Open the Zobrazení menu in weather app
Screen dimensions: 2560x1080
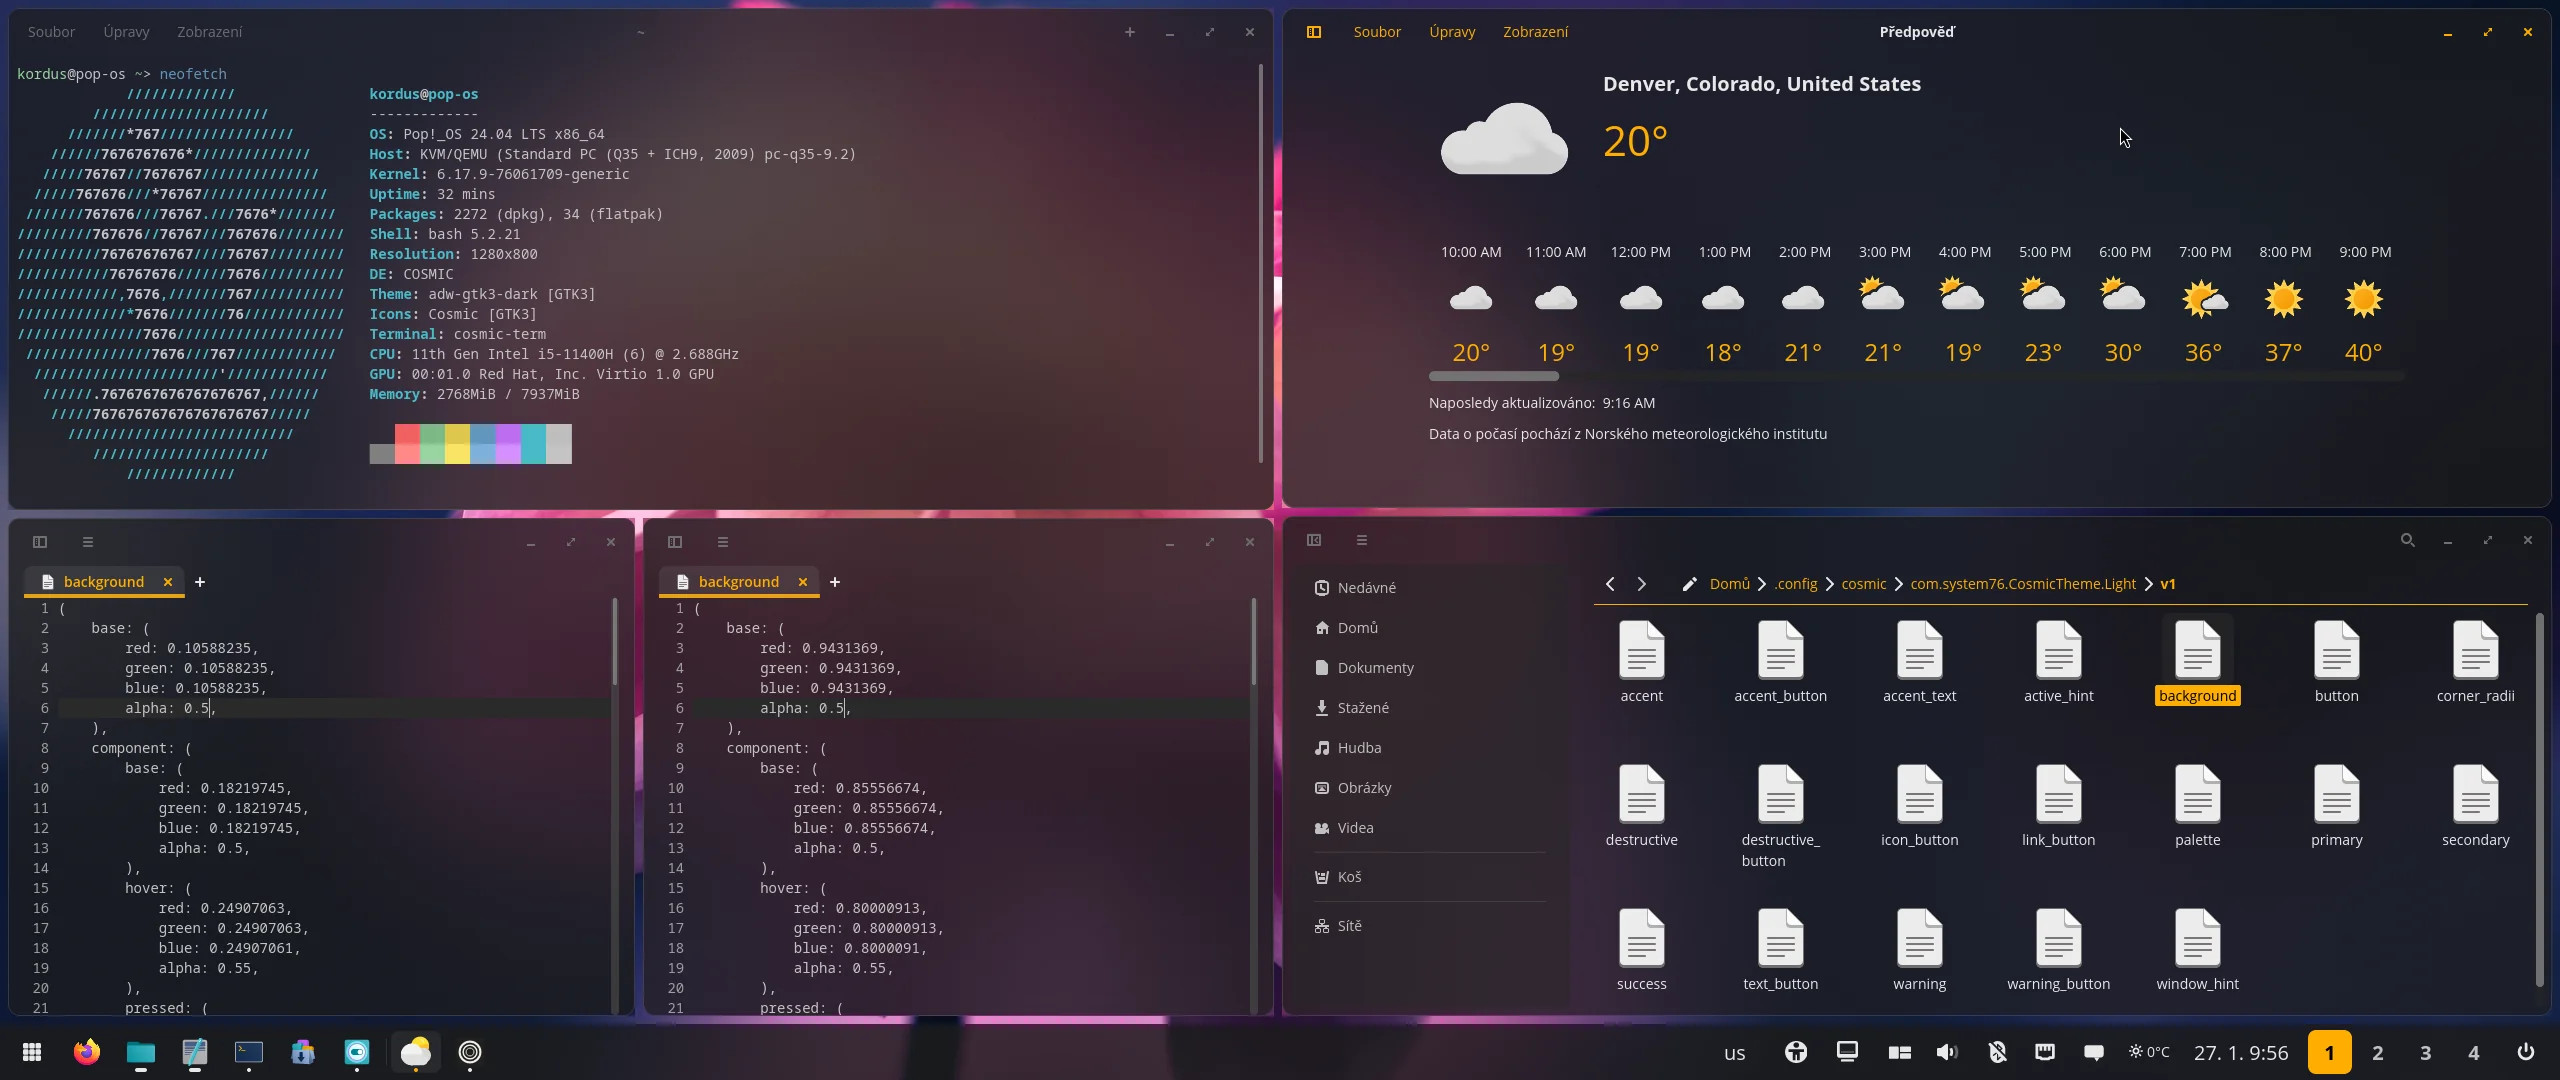tap(1535, 32)
